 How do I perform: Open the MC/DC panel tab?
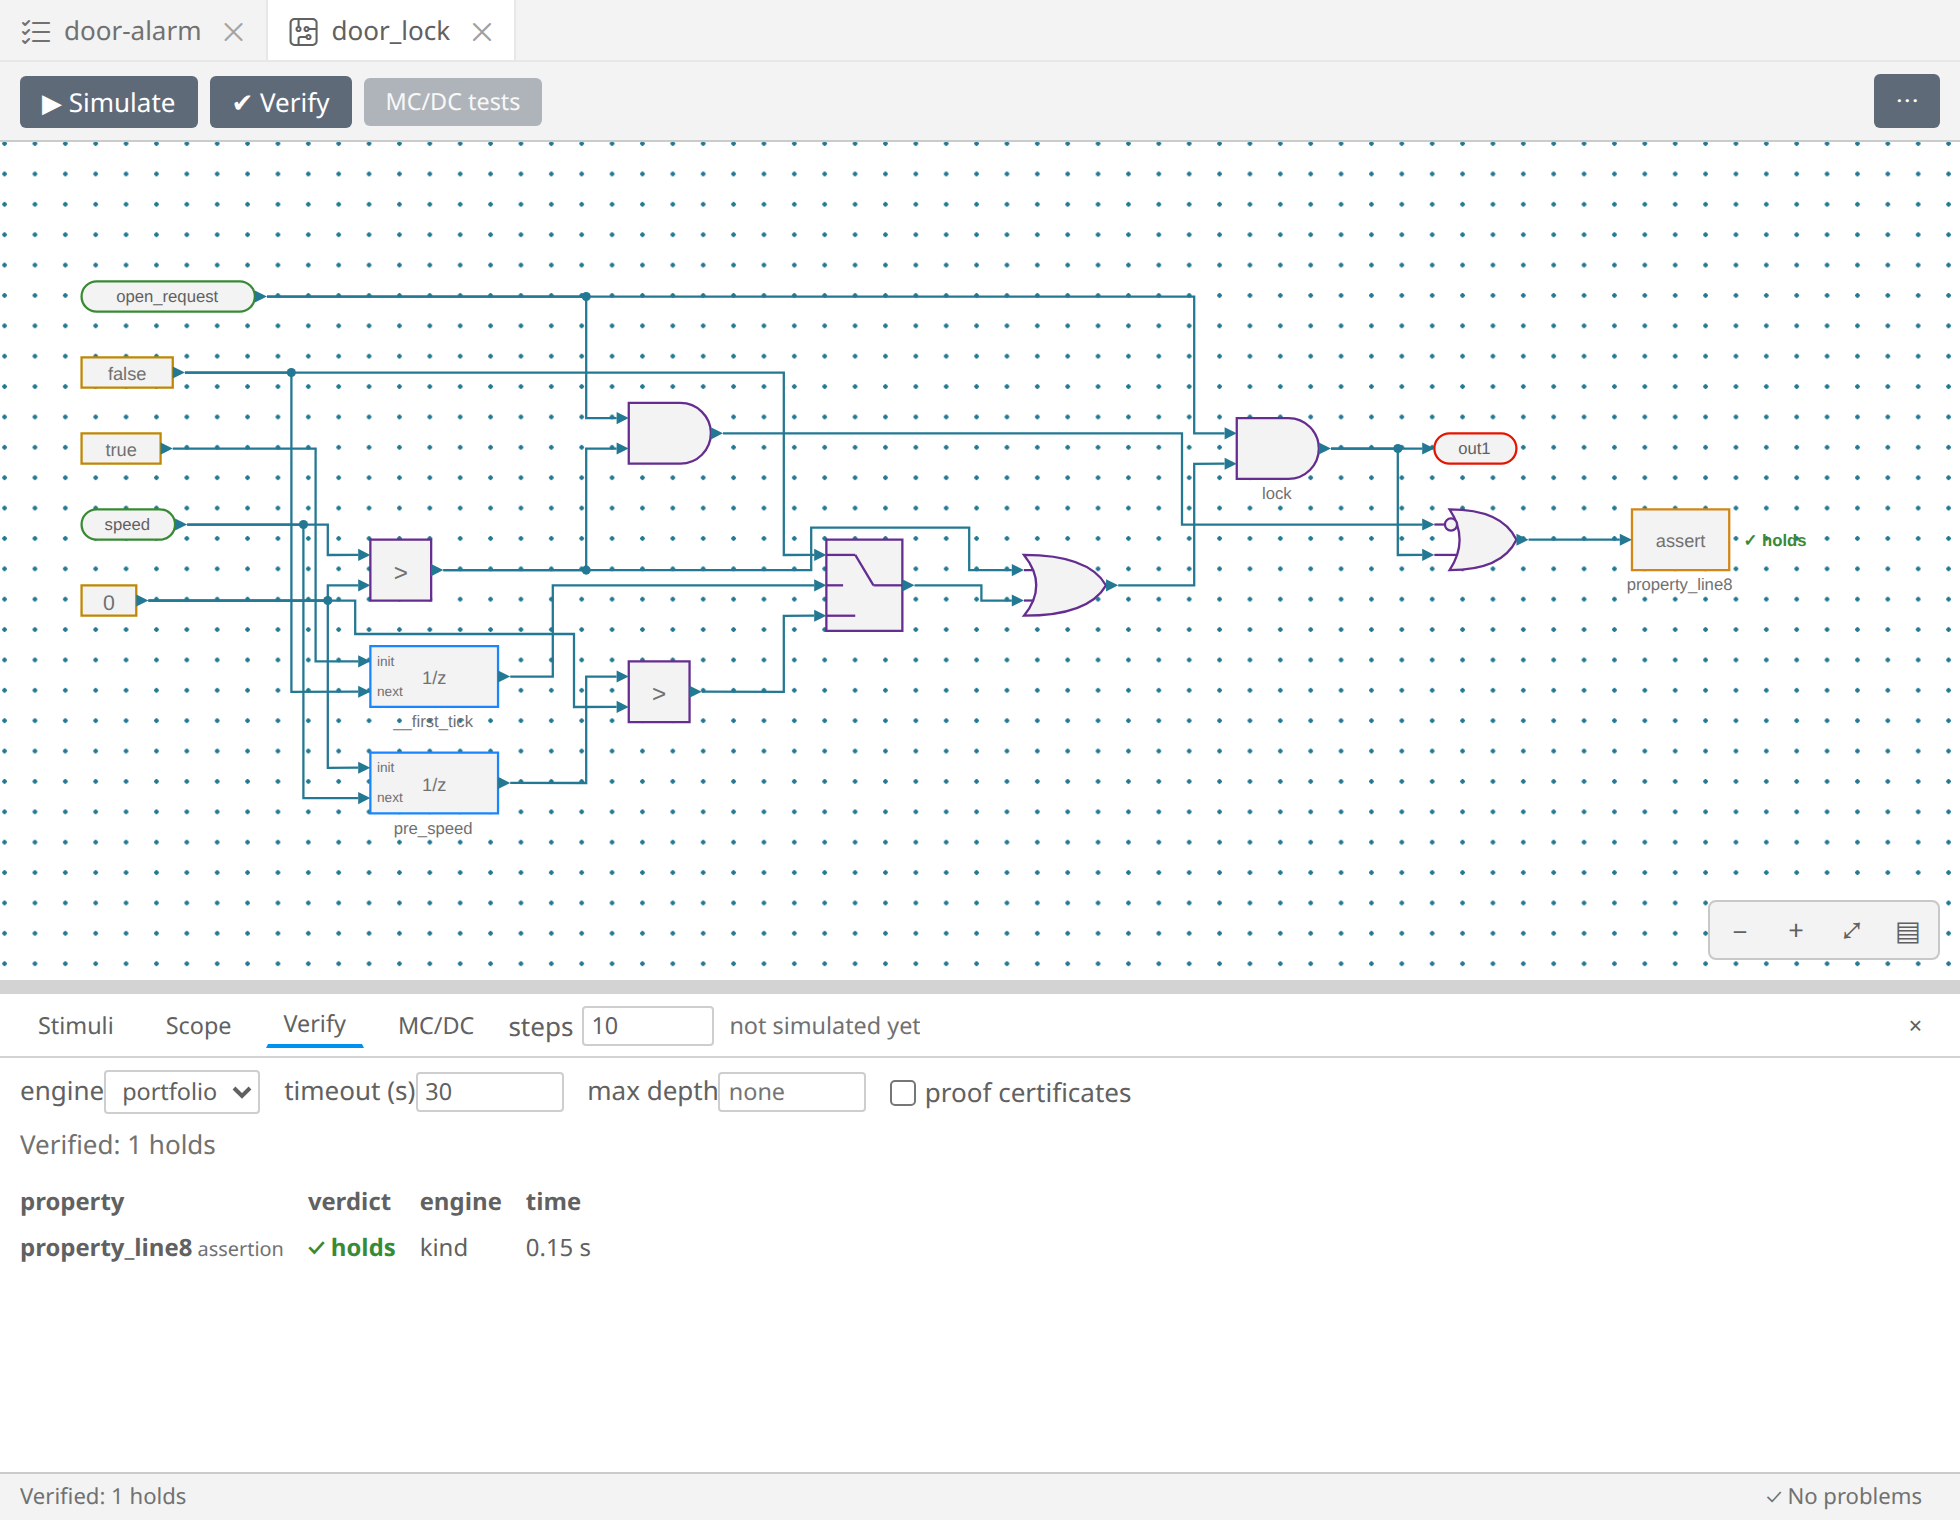point(436,1026)
